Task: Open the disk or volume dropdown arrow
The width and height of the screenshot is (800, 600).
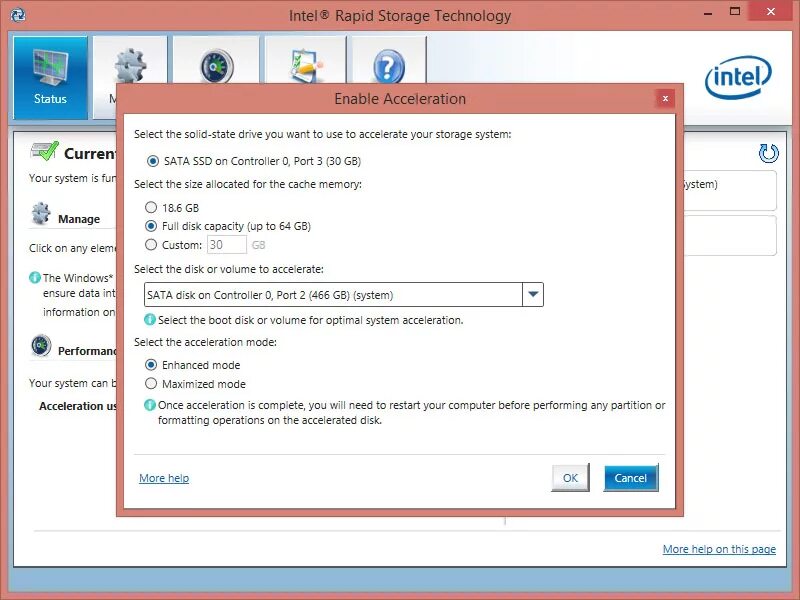Action: (x=533, y=294)
